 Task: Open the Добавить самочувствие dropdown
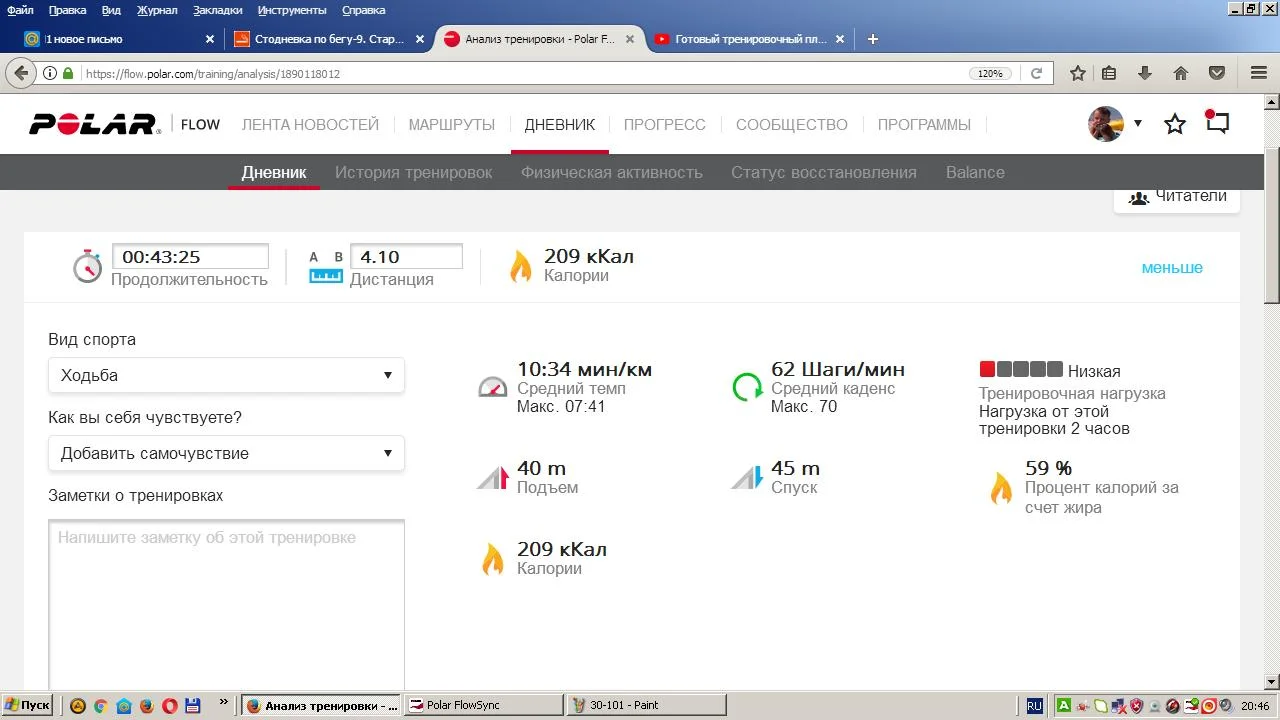[226, 453]
